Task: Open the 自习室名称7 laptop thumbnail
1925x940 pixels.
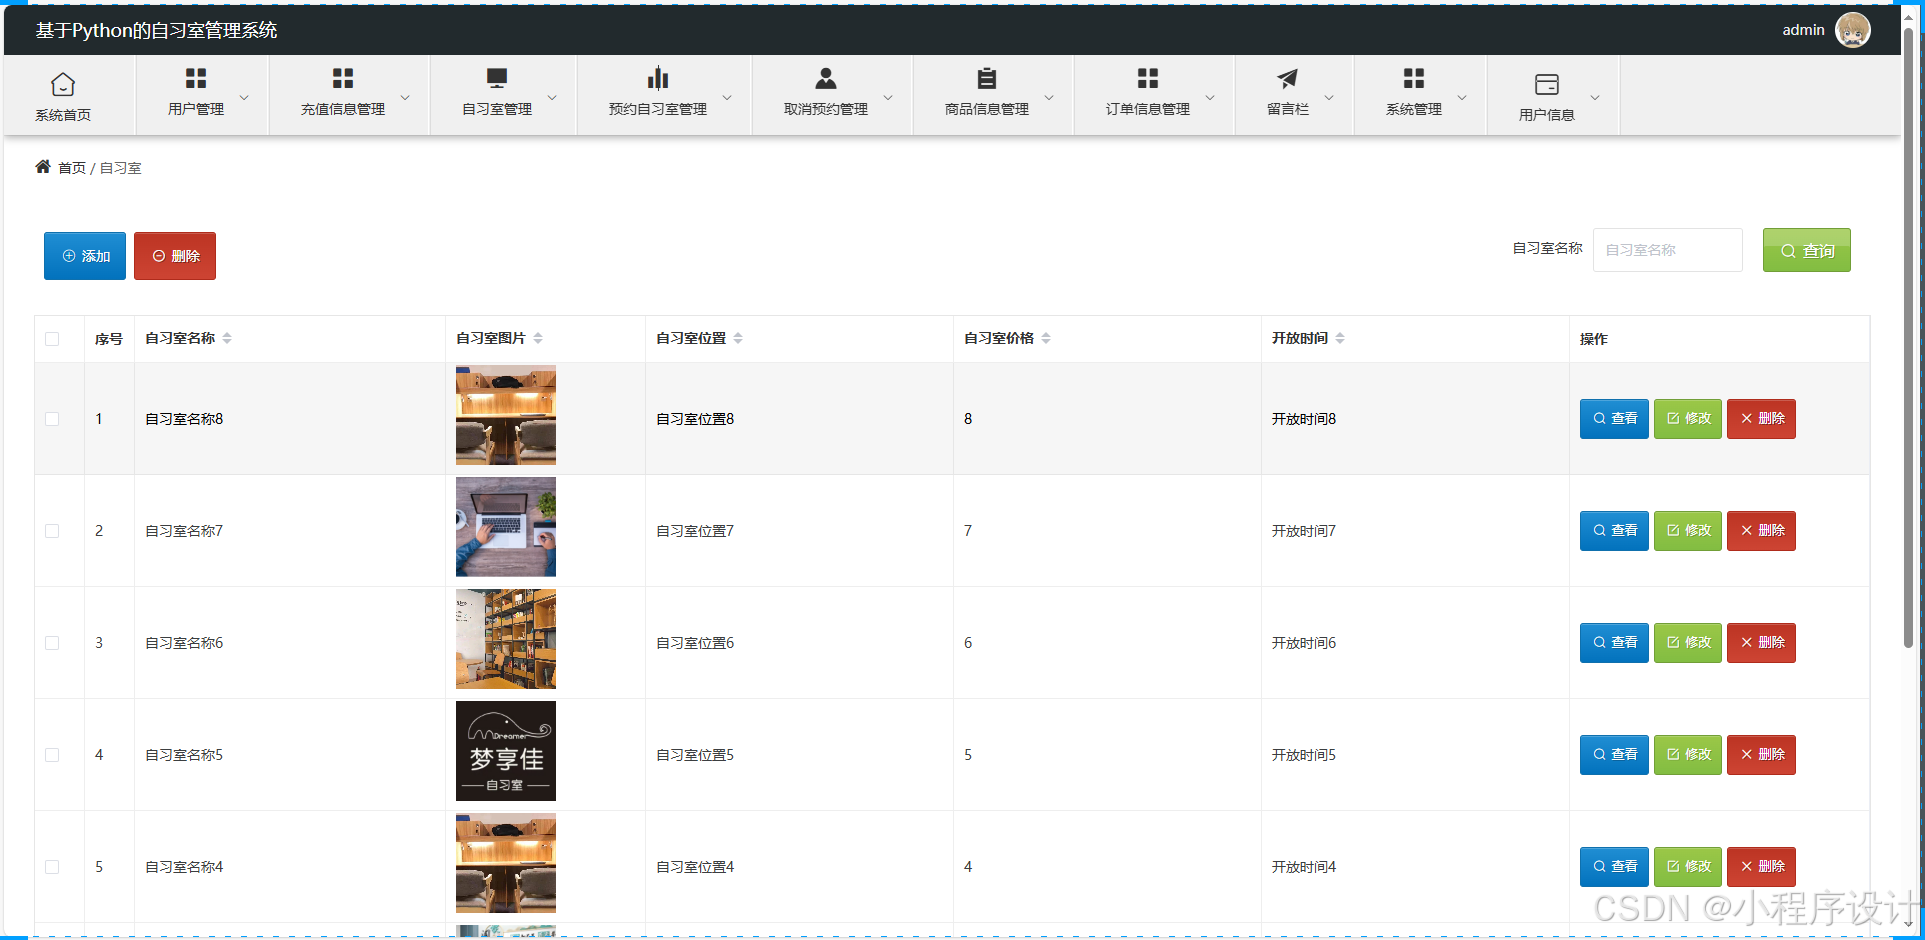Action: click(506, 527)
